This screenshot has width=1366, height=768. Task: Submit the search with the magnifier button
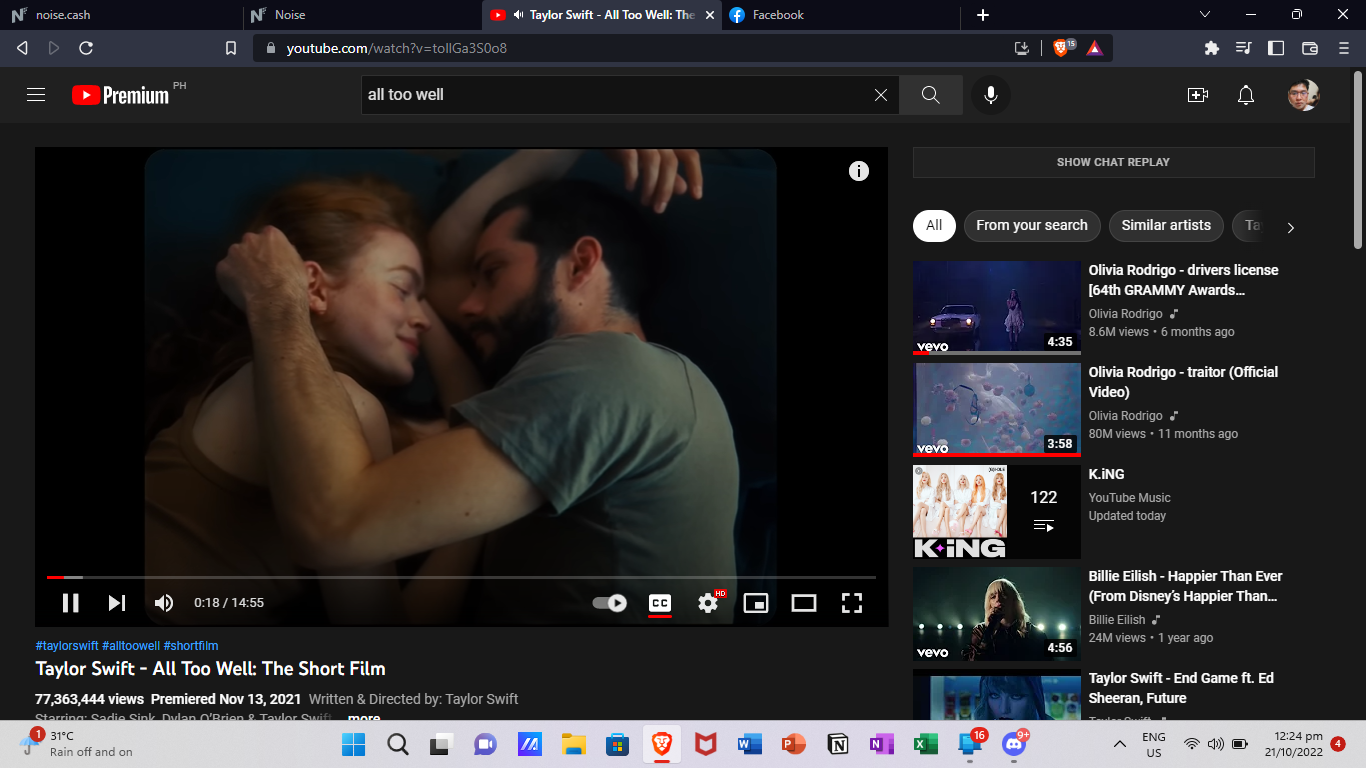coord(930,95)
